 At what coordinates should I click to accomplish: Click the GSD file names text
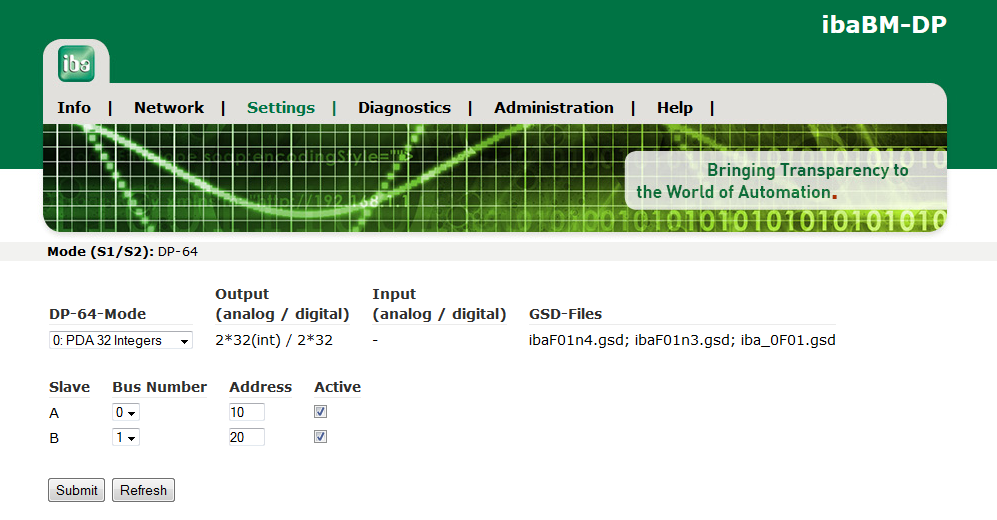[x=682, y=340]
